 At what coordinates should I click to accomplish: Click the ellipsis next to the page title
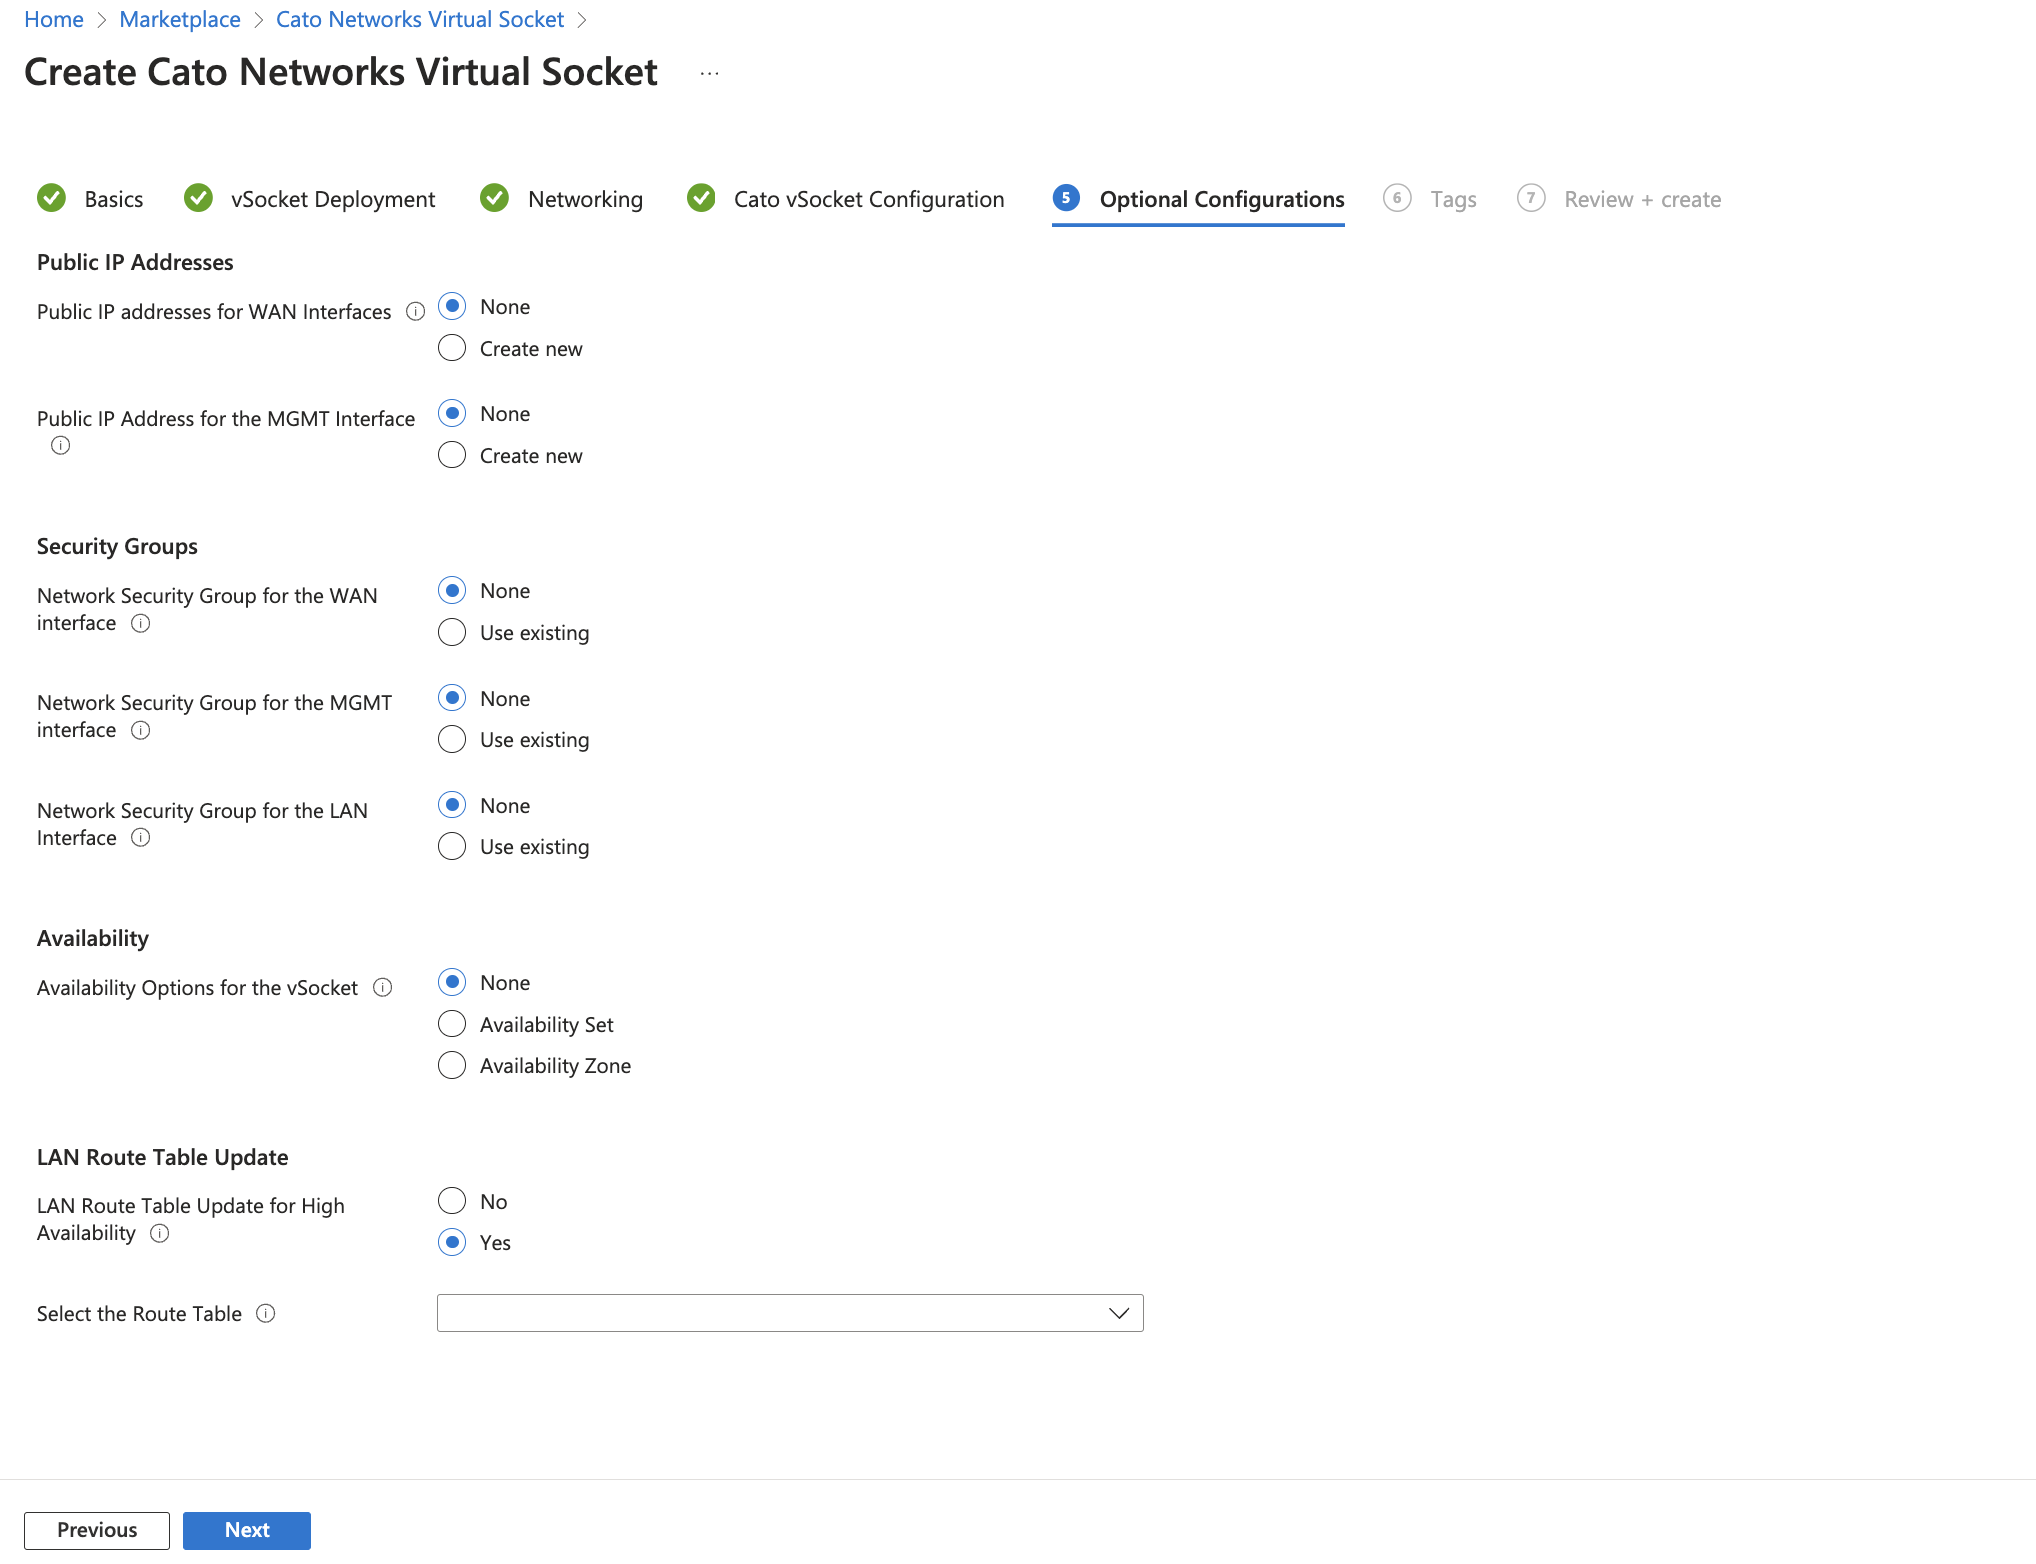click(710, 72)
